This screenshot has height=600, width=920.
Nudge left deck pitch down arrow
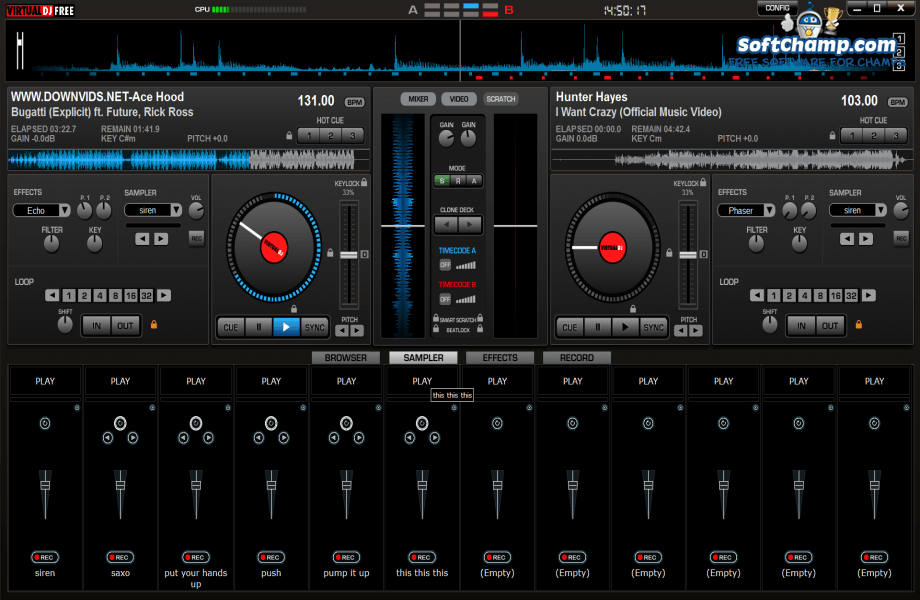341,331
